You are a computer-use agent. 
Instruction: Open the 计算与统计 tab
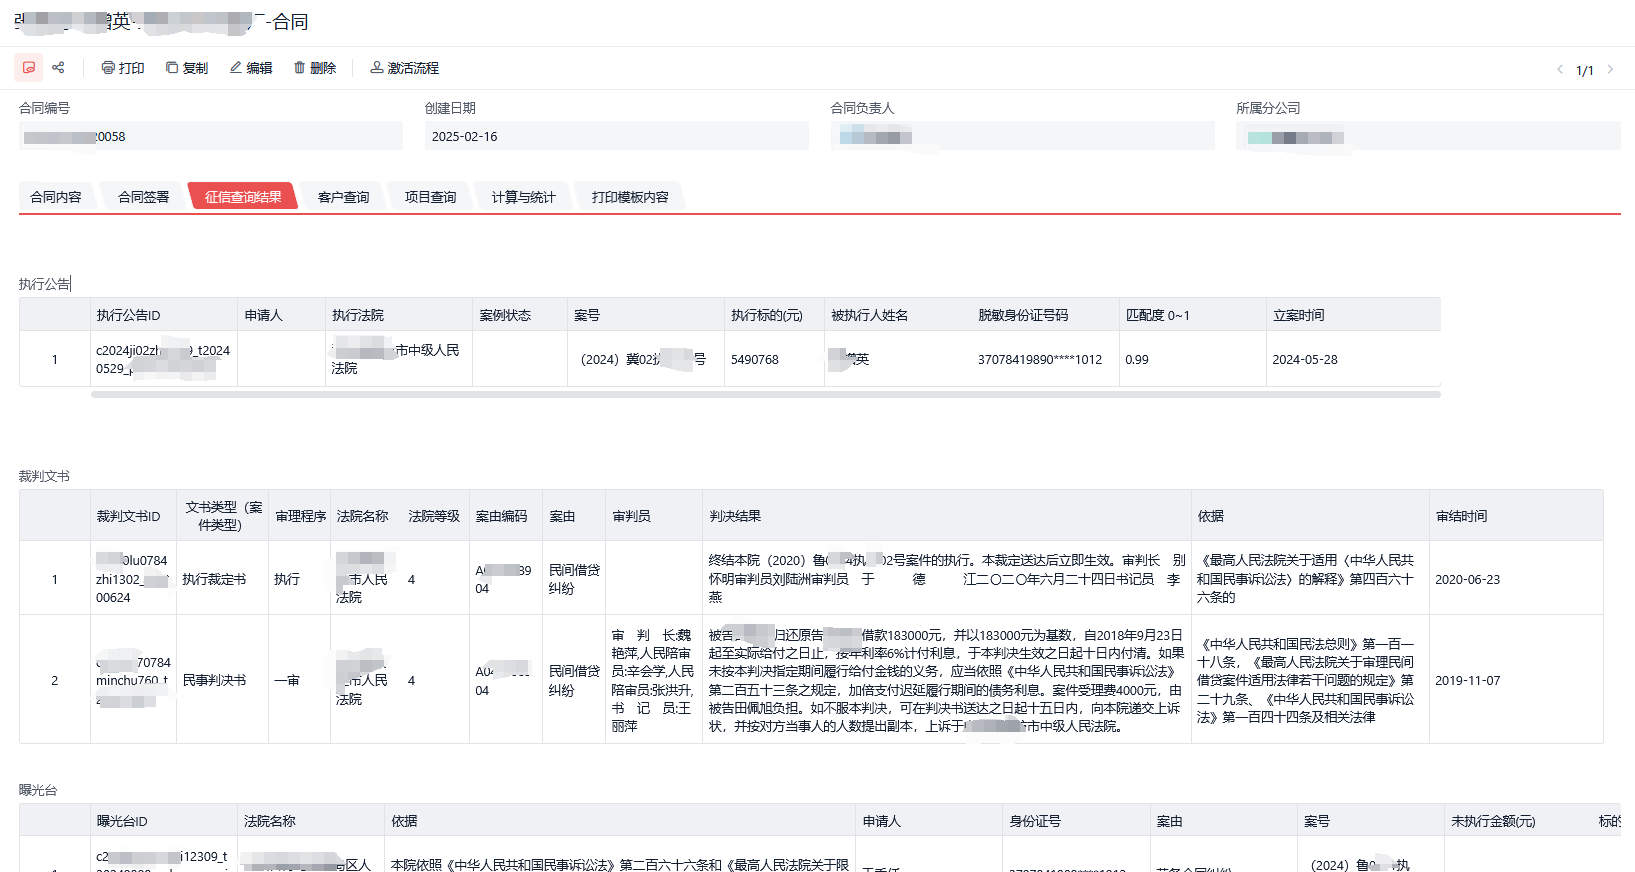click(x=523, y=197)
